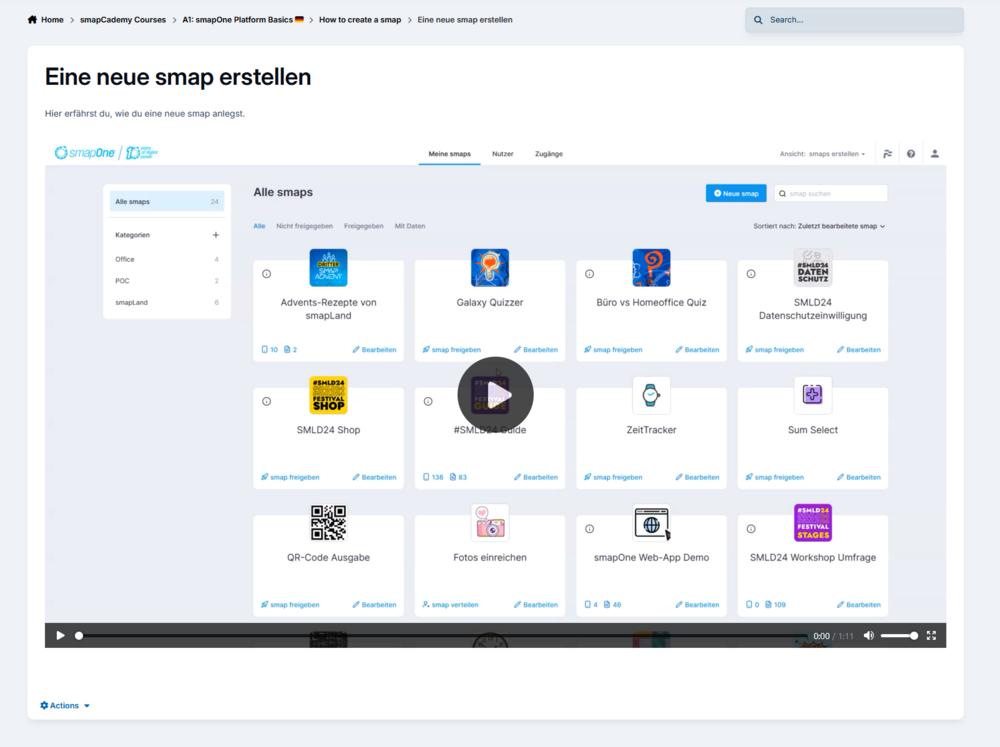Click the ZeitTracker watch icon
Screen dimensions: 1000x747
pyautogui.click(x=651, y=396)
